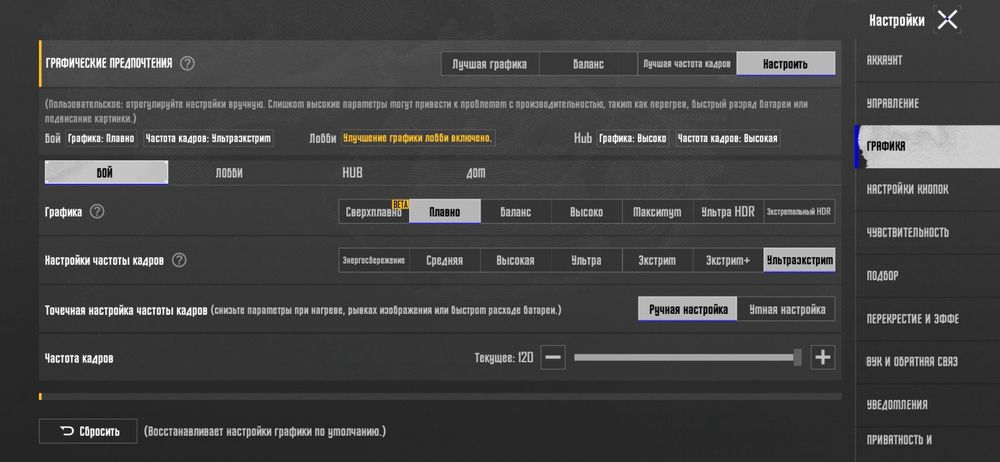
Task: Open the Перекрестие и эффе section
Action: click(x=927, y=318)
